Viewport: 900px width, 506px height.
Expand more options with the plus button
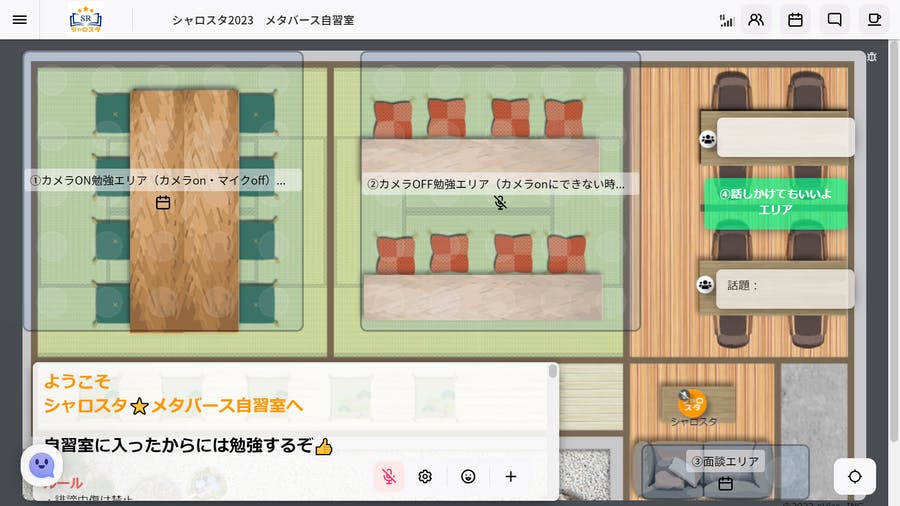click(x=511, y=476)
